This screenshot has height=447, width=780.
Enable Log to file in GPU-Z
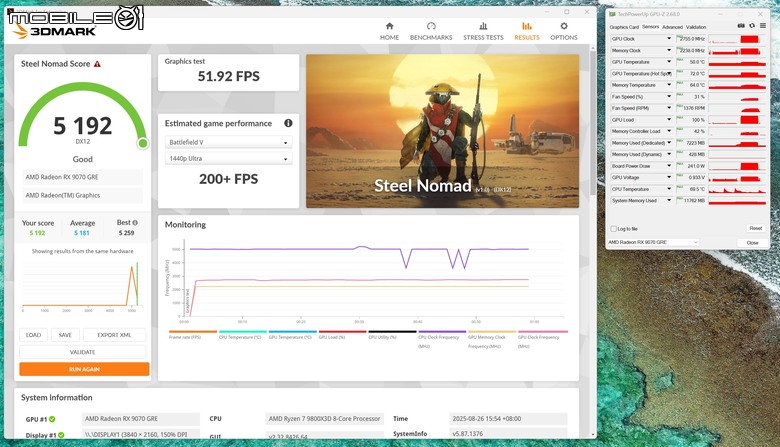(613, 229)
